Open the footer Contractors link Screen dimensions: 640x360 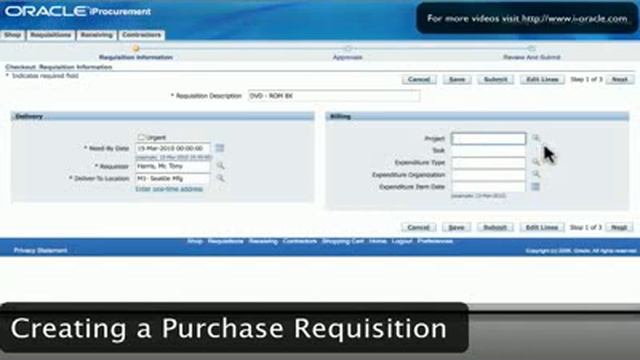(x=300, y=241)
